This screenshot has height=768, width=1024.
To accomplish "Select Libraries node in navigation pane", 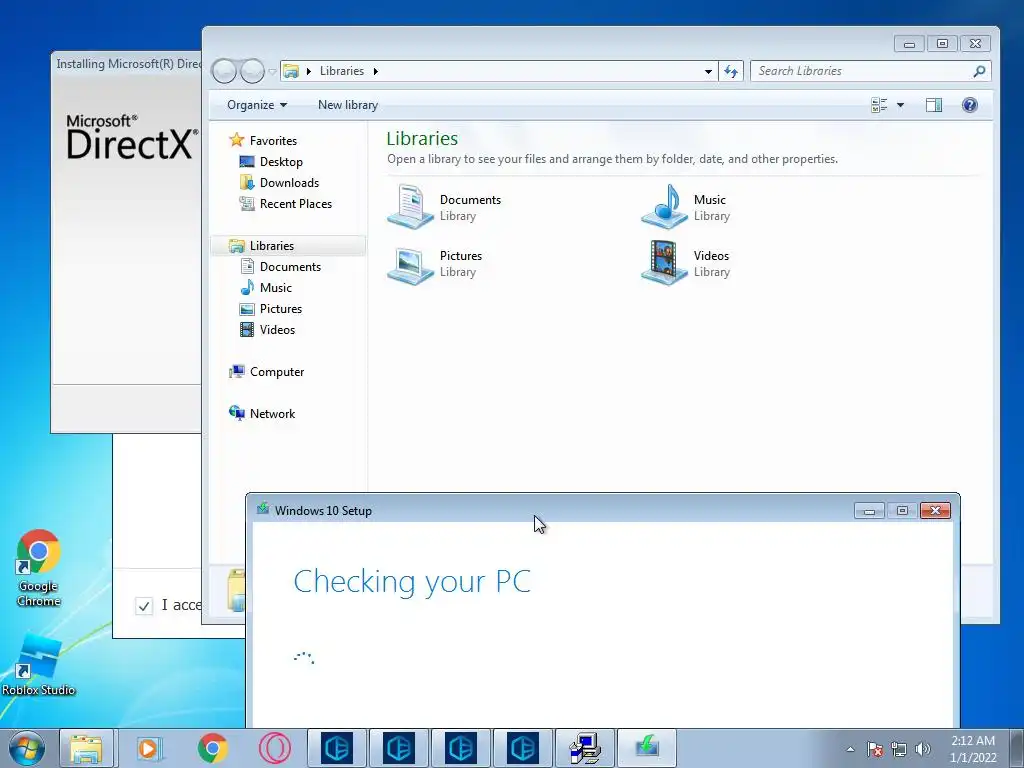I will (x=287, y=246).
